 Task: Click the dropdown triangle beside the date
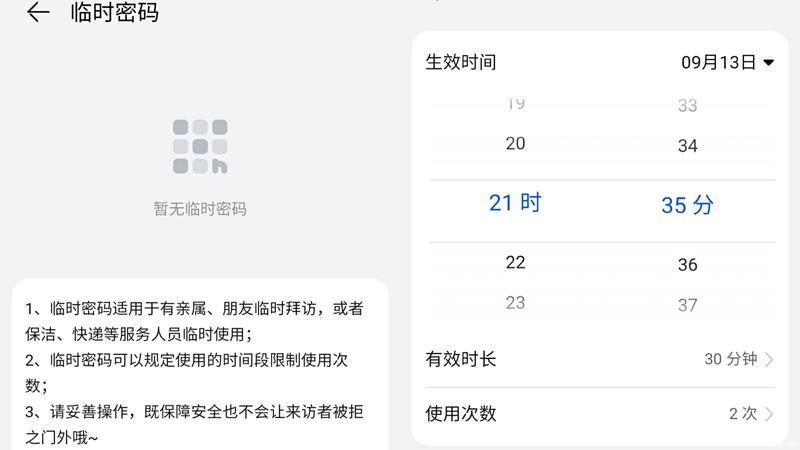coord(768,63)
